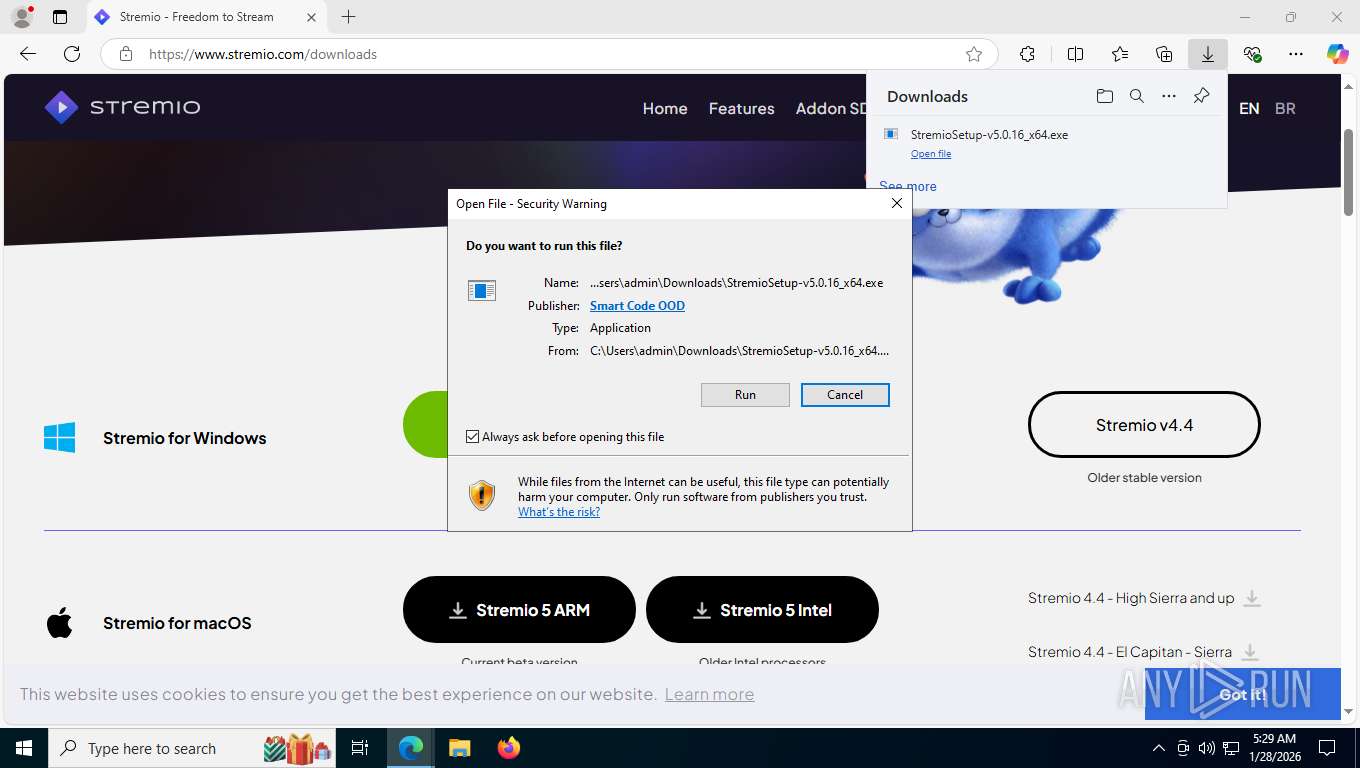1360x768 pixels.
Task: Close the Open File Security Warning dialog
Action: click(x=897, y=203)
